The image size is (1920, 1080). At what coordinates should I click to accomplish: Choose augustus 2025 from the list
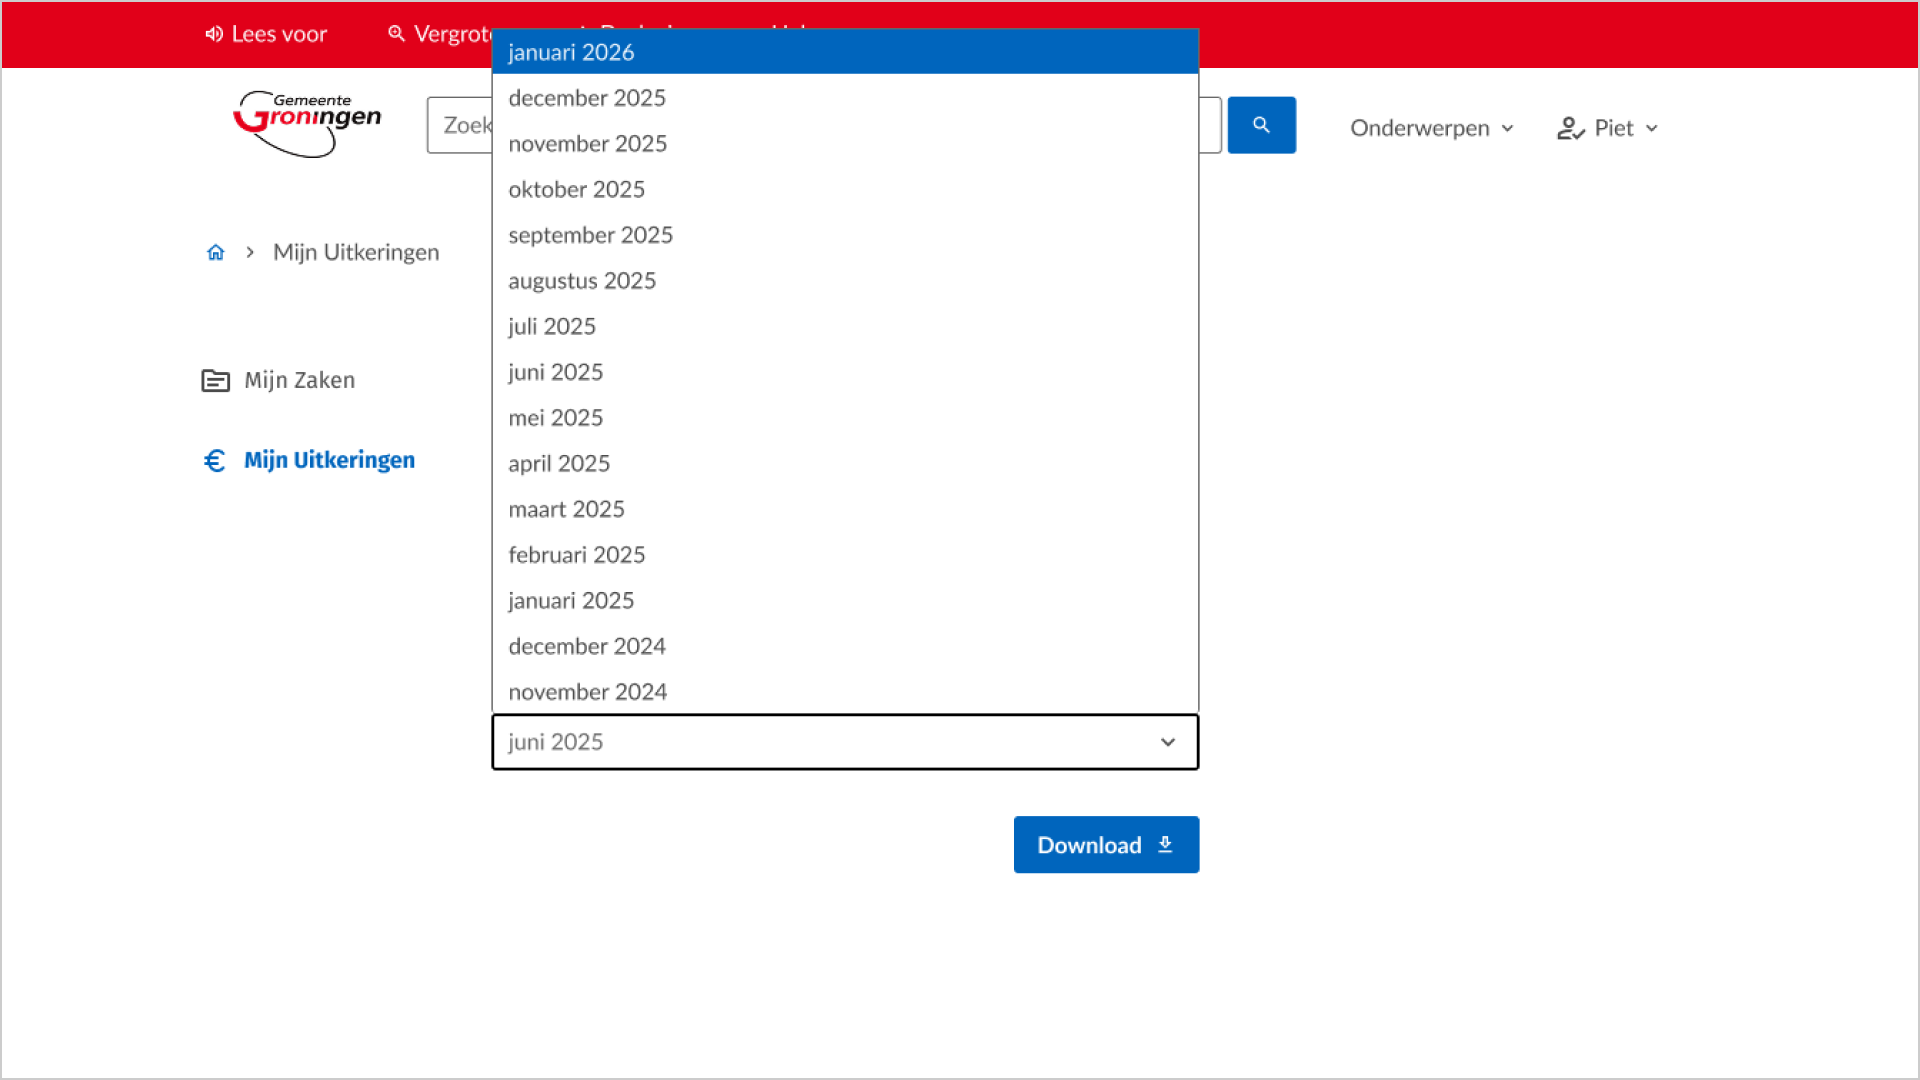[845, 281]
